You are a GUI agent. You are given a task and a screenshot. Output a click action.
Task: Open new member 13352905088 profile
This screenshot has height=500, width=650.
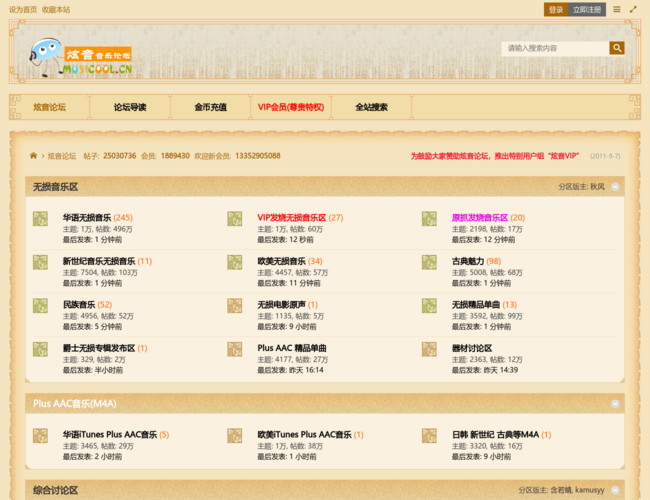pos(258,156)
